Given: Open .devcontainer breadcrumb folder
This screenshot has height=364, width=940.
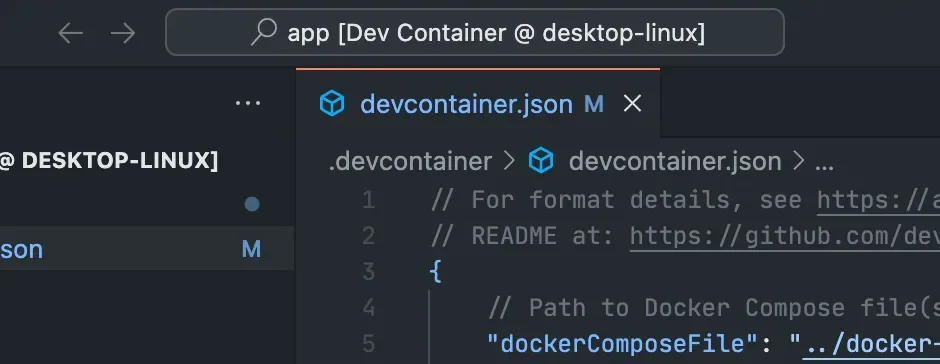Looking at the screenshot, I should click(410, 161).
